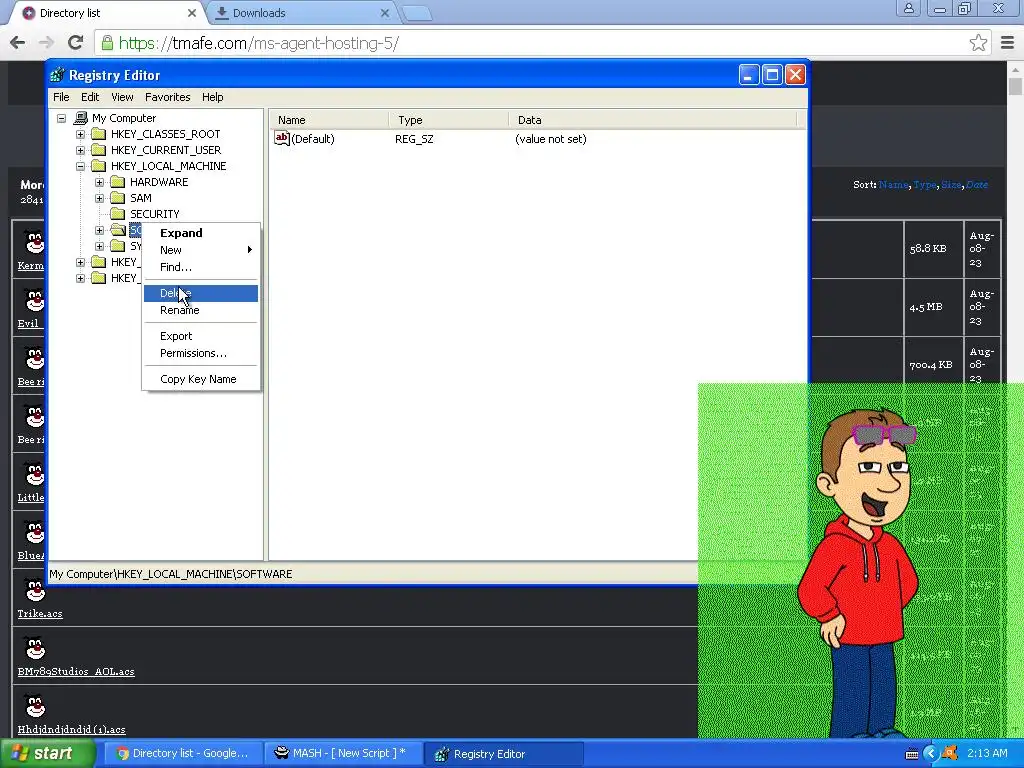Open the Help menu in Registry Editor
This screenshot has height=768, width=1024.
(x=212, y=97)
